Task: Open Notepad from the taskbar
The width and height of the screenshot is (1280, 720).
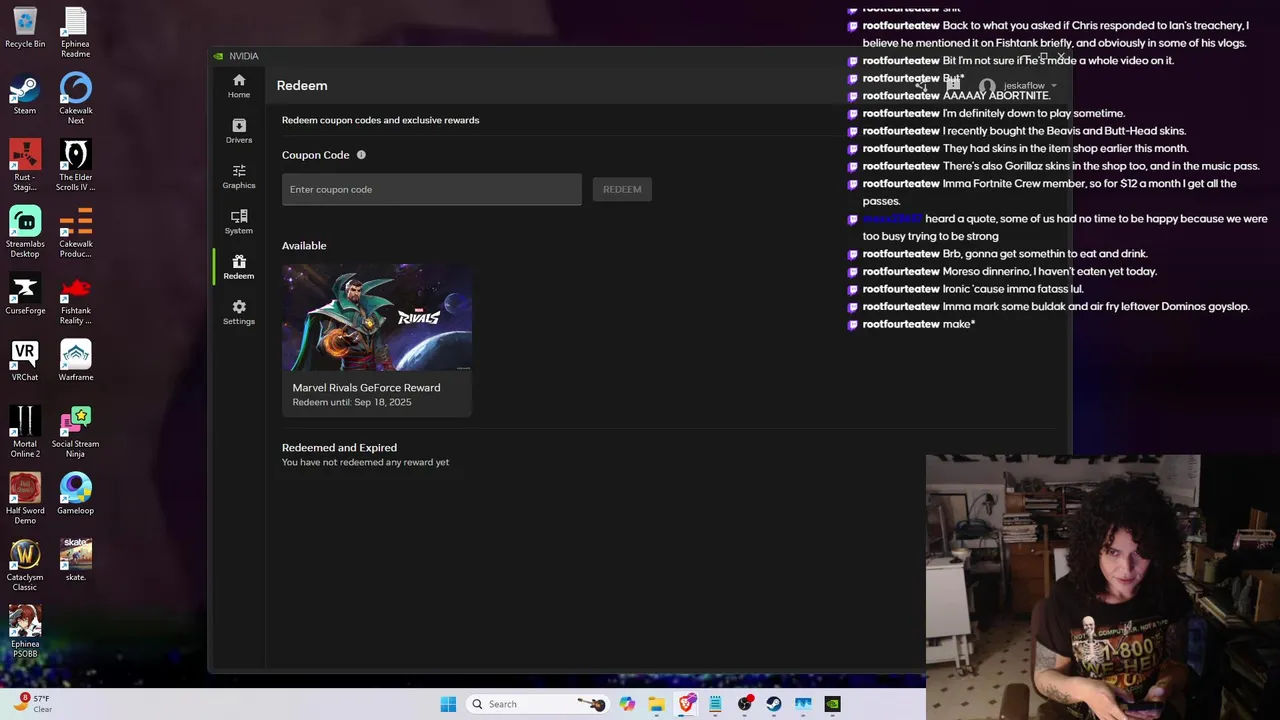Action: [x=715, y=704]
